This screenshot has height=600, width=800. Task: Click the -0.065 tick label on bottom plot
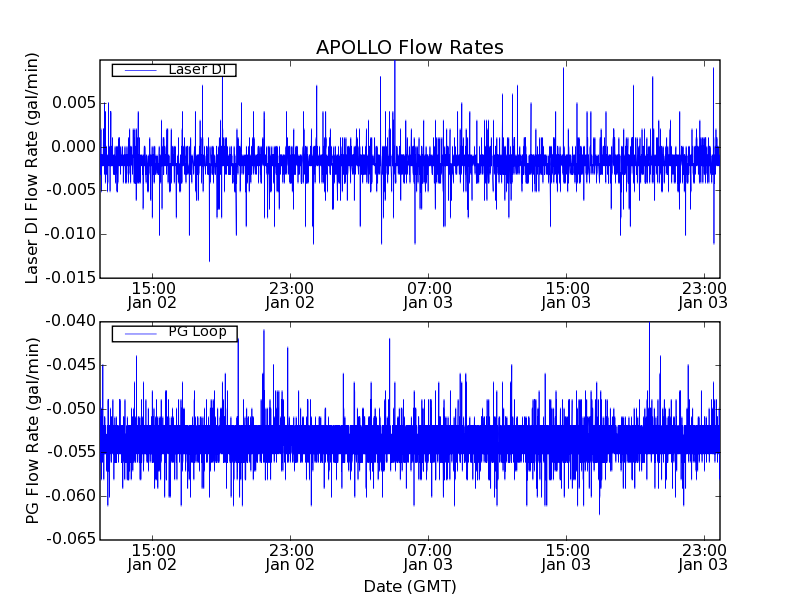coord(71,539)
